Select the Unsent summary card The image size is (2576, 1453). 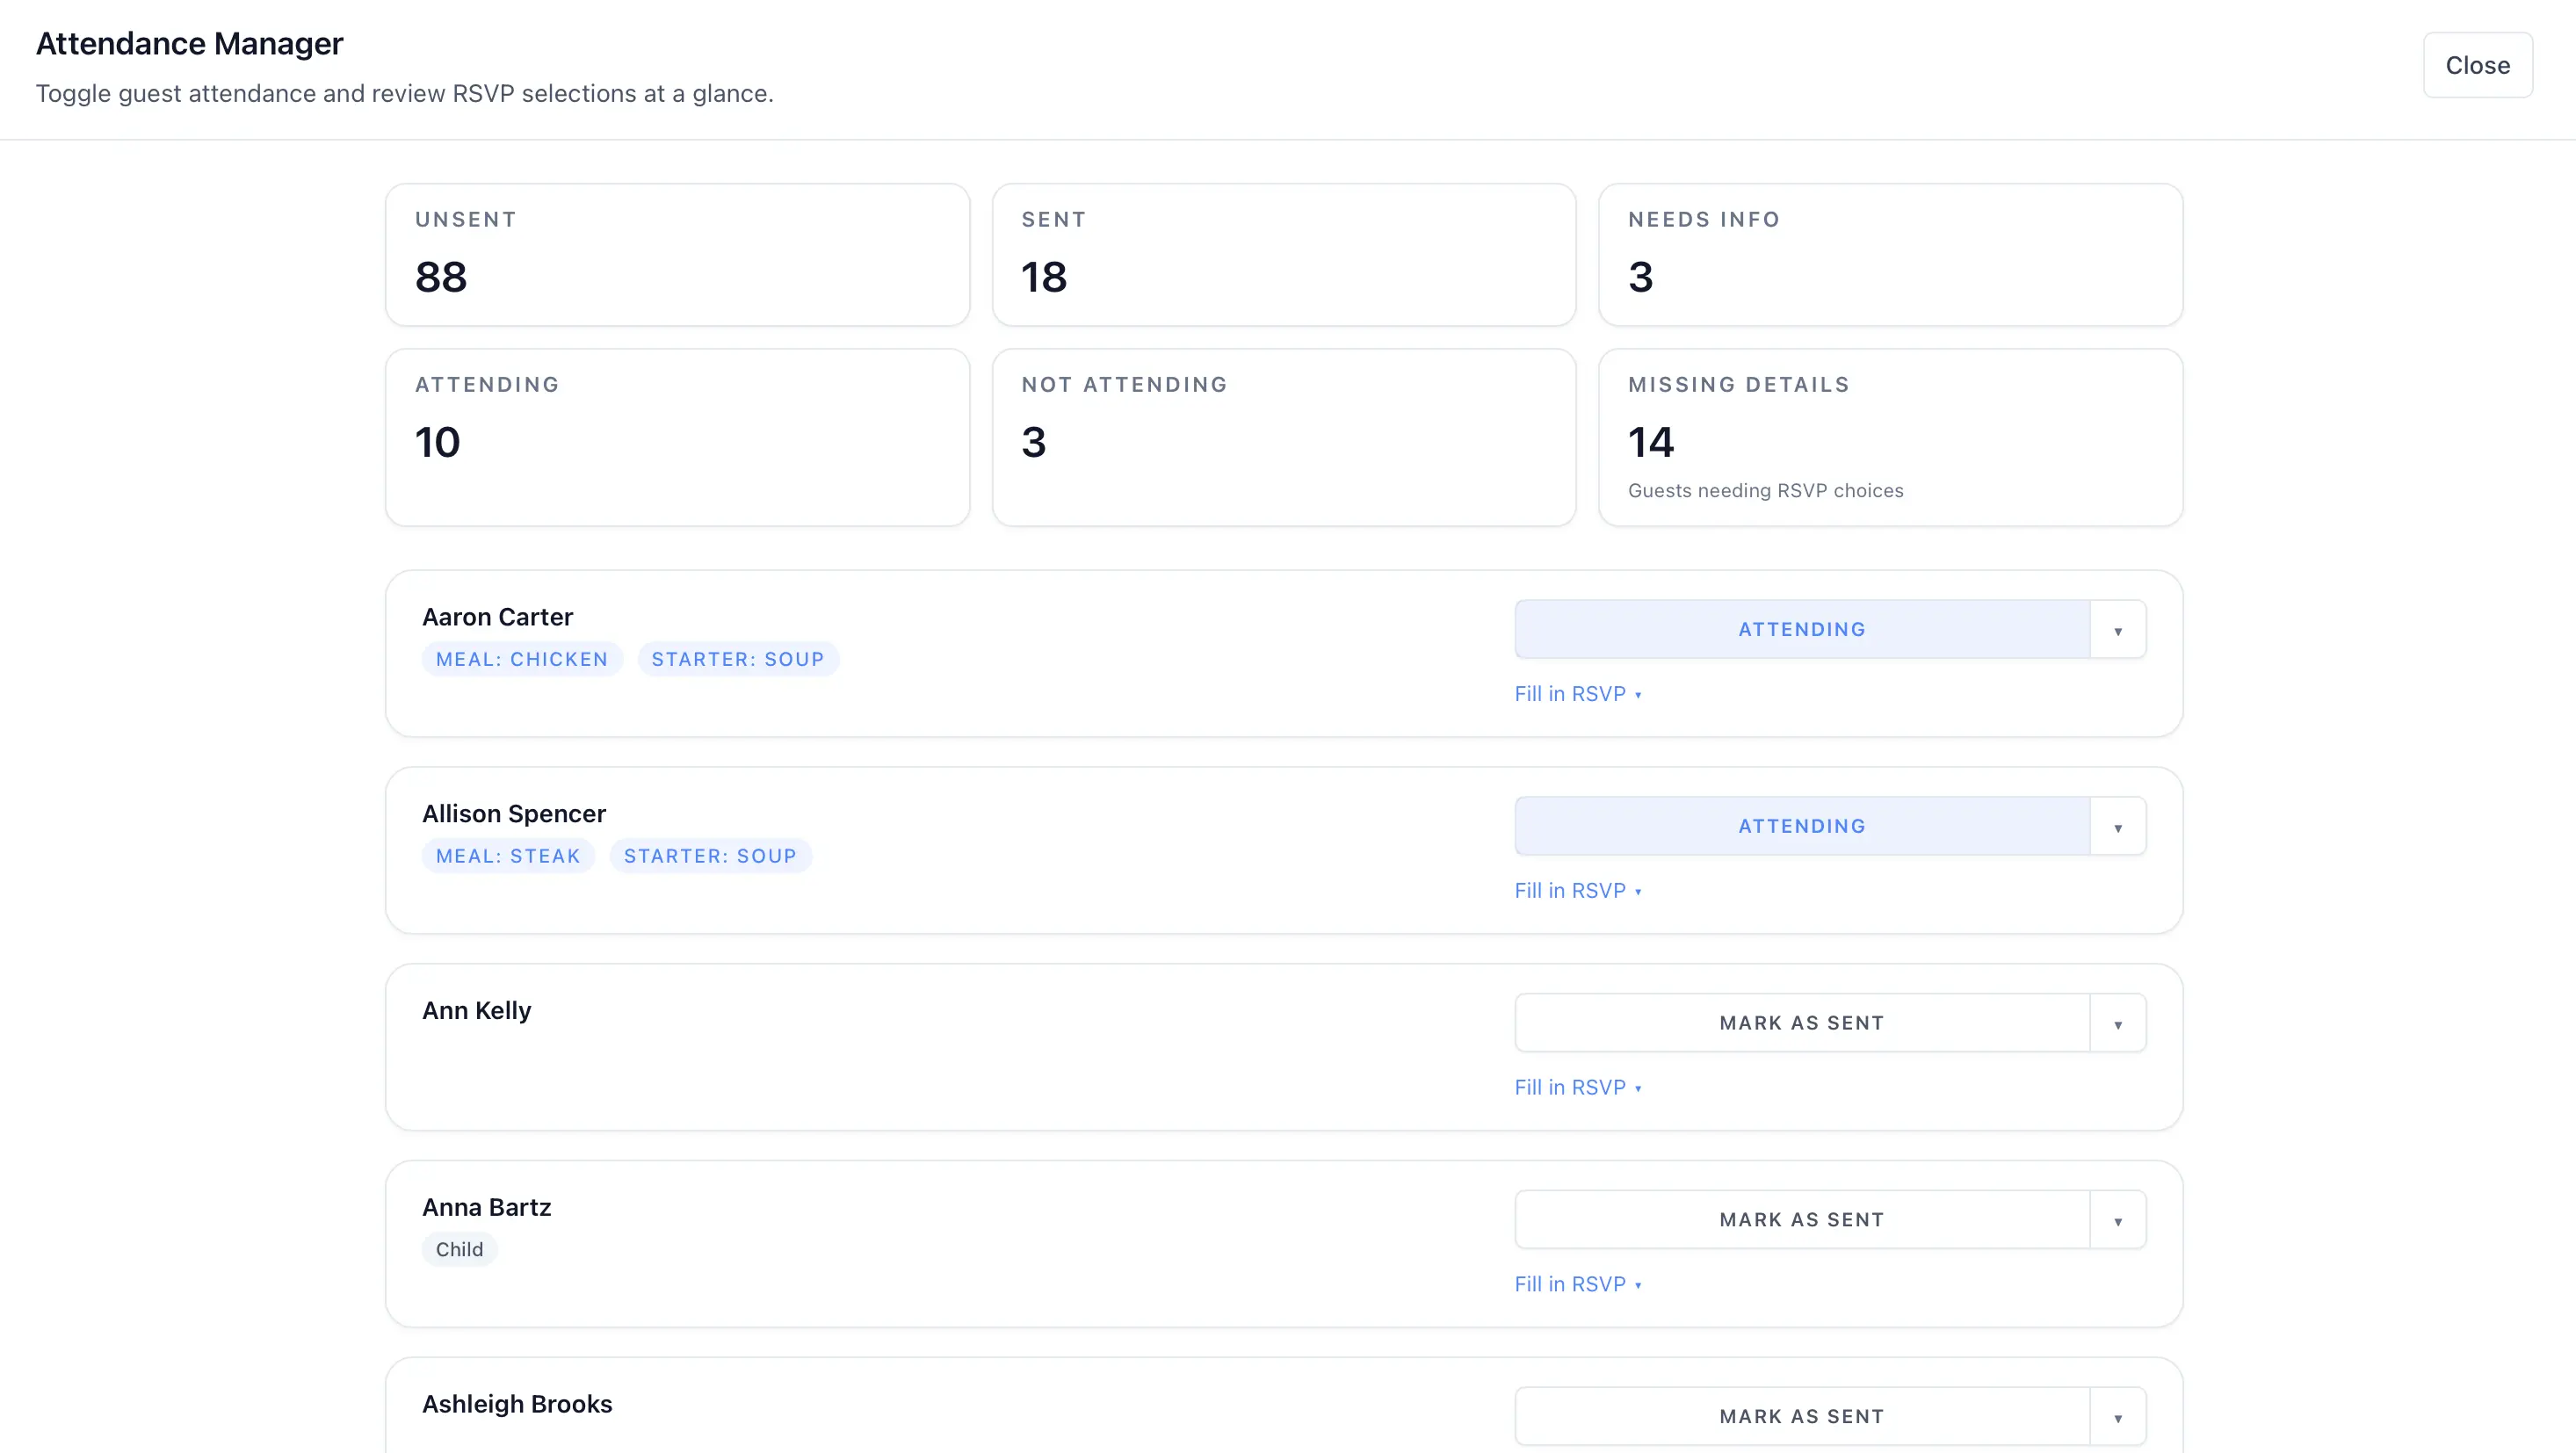pyautogui.click(x=677, y=254)
